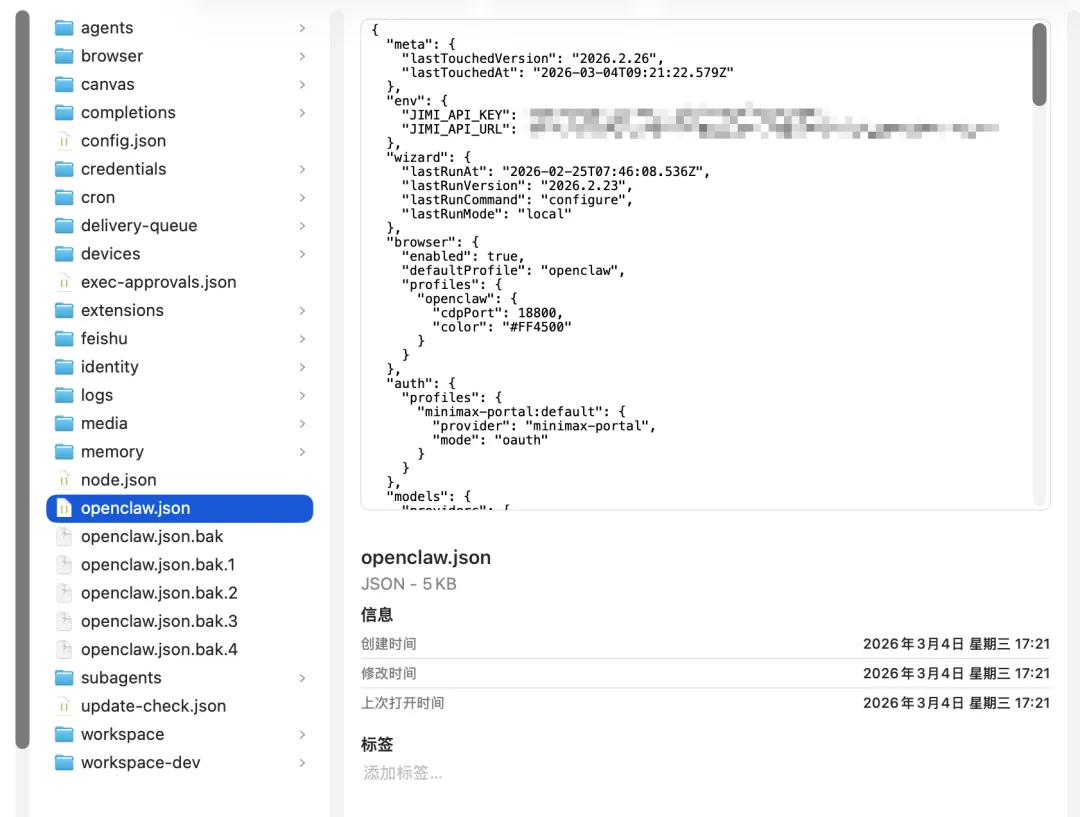Expand the workspace folder chevron
The height and width of the screenshot is (817, 1080).
[x=302, y=734]
